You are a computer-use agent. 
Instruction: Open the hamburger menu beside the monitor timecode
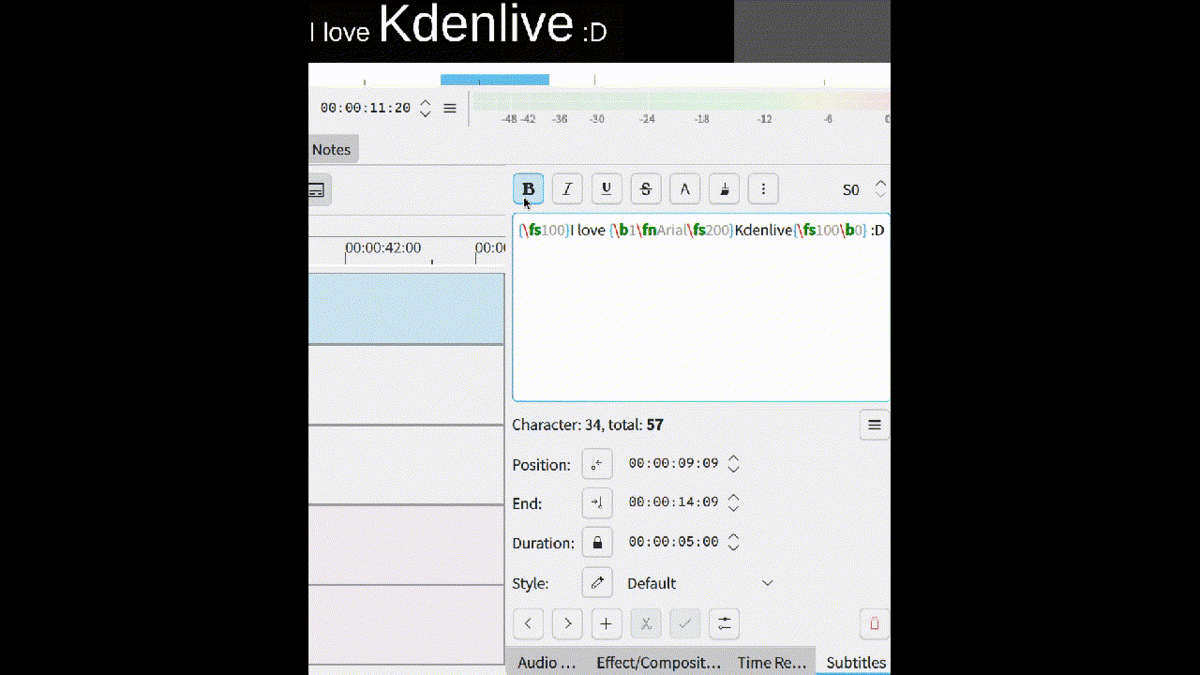pos(450,108)
